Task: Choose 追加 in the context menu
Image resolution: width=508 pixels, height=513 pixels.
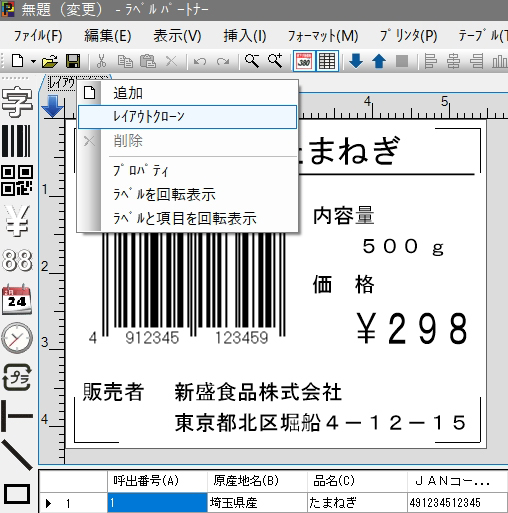Action: [x=187, y=93]
